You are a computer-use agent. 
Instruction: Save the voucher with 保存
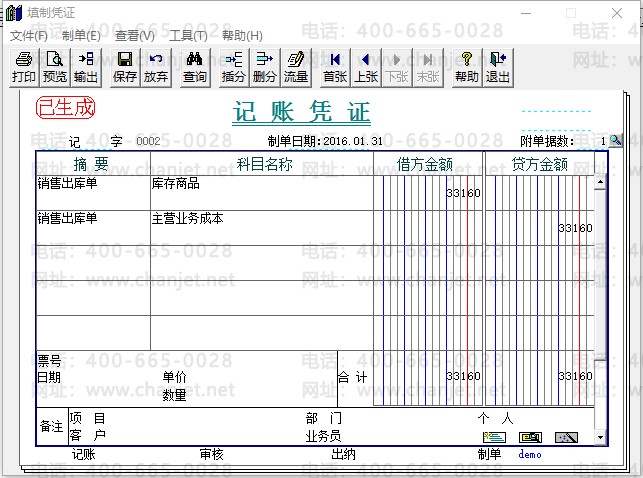pos(125,67)
